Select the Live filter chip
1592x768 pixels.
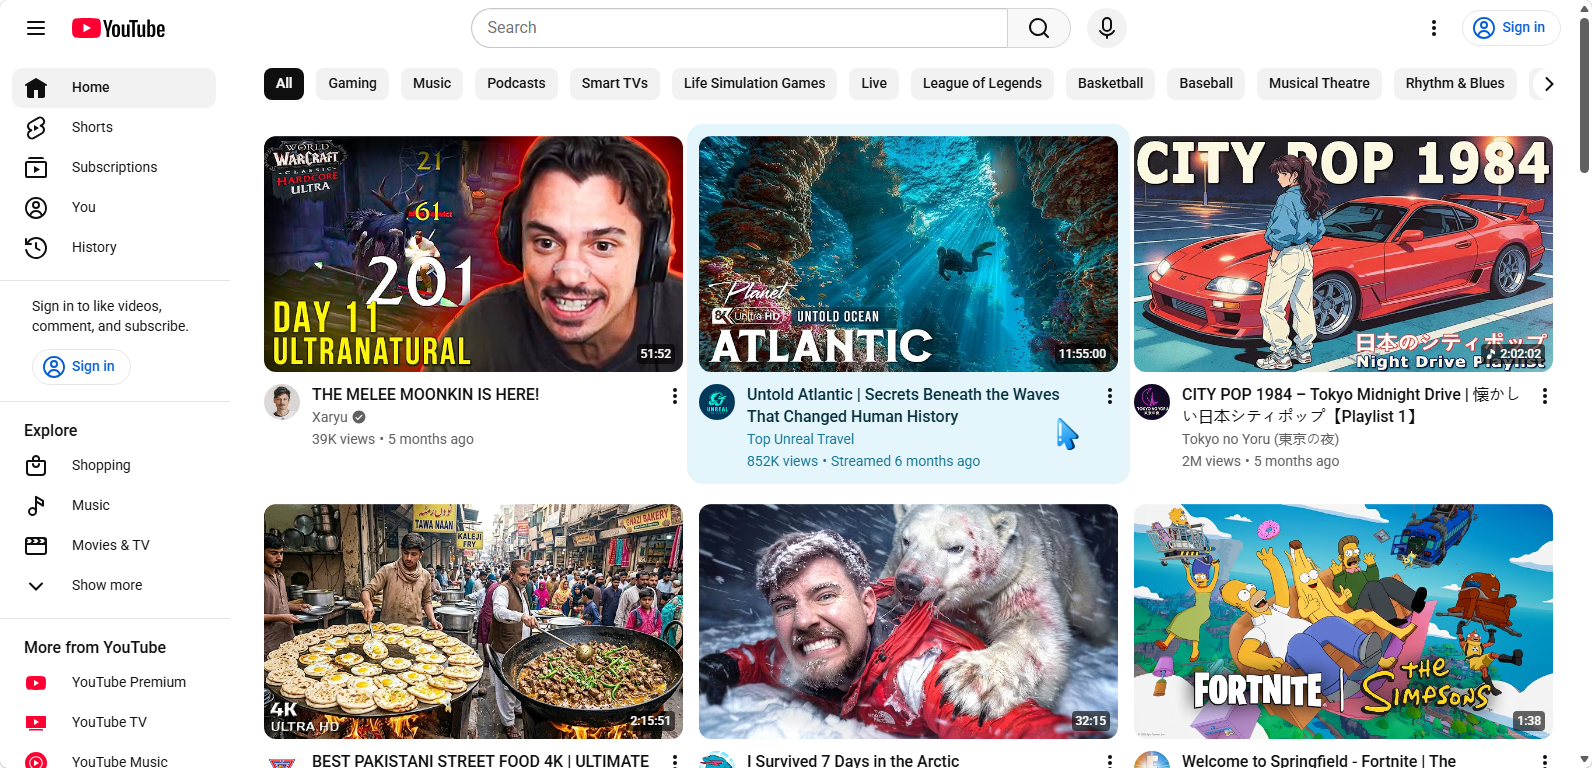coord(874,83)
